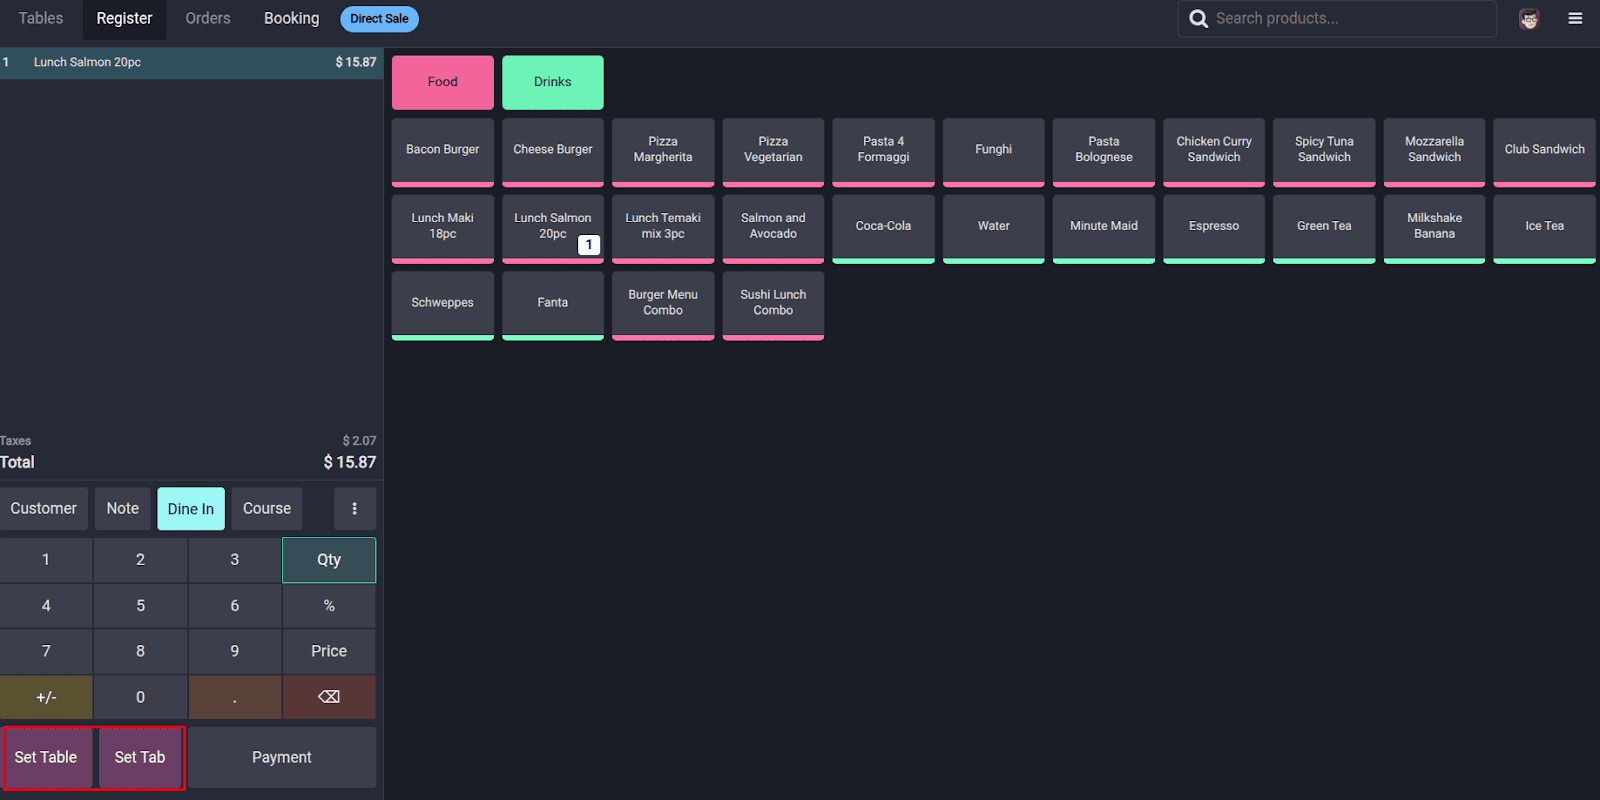This screenshot has width=1600, height=800.
Task: Click the search magnifier icon
Action: [1198, 19]
